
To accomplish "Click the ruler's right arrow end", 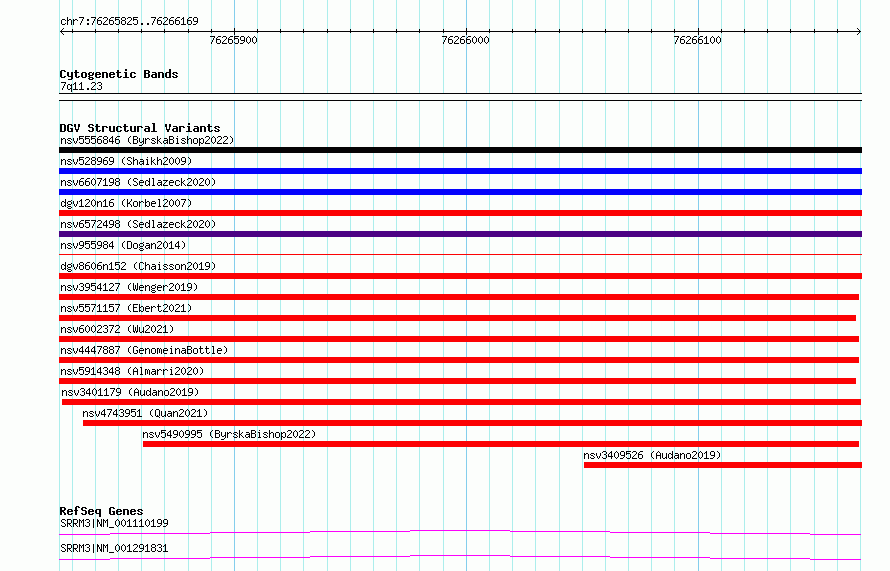I will 859,32.
